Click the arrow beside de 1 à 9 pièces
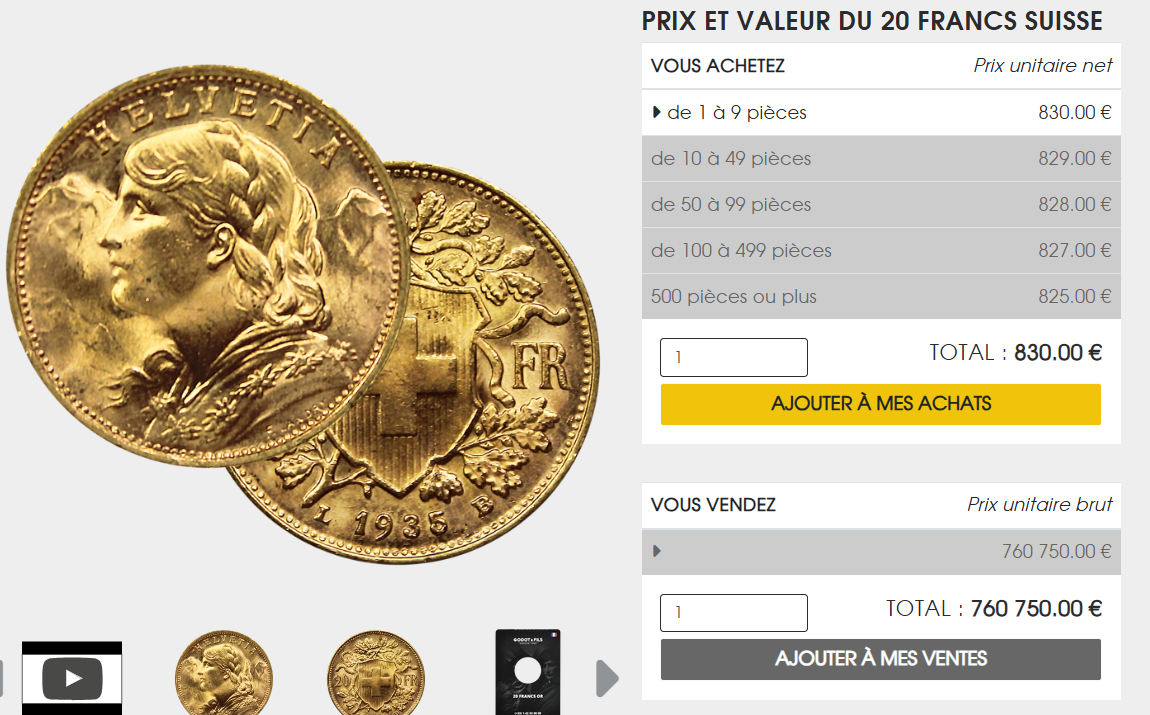 pos(656,112)
